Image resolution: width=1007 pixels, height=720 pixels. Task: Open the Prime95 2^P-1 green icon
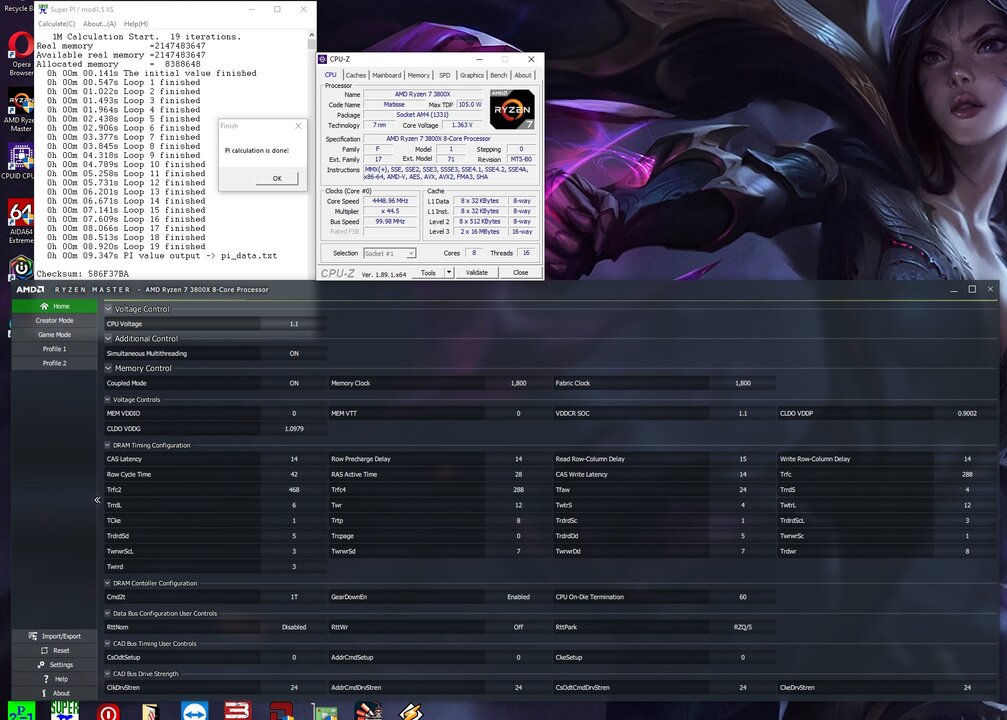(21, 710)
